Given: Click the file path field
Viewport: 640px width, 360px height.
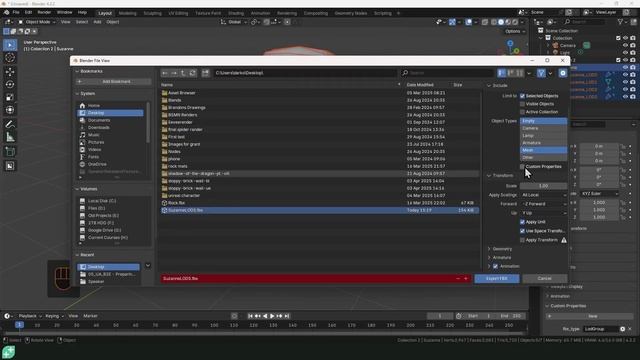Looking at the screenshot, I should pos(305,73).
